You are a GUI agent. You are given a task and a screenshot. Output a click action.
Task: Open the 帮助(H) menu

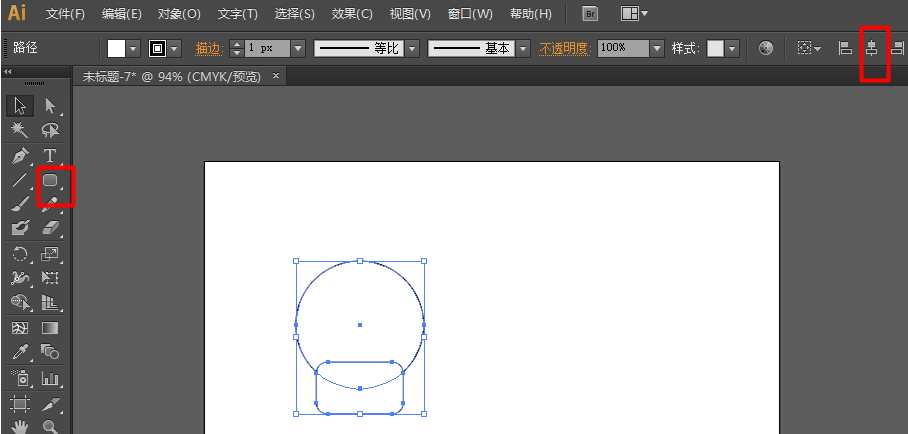point(530,14)
